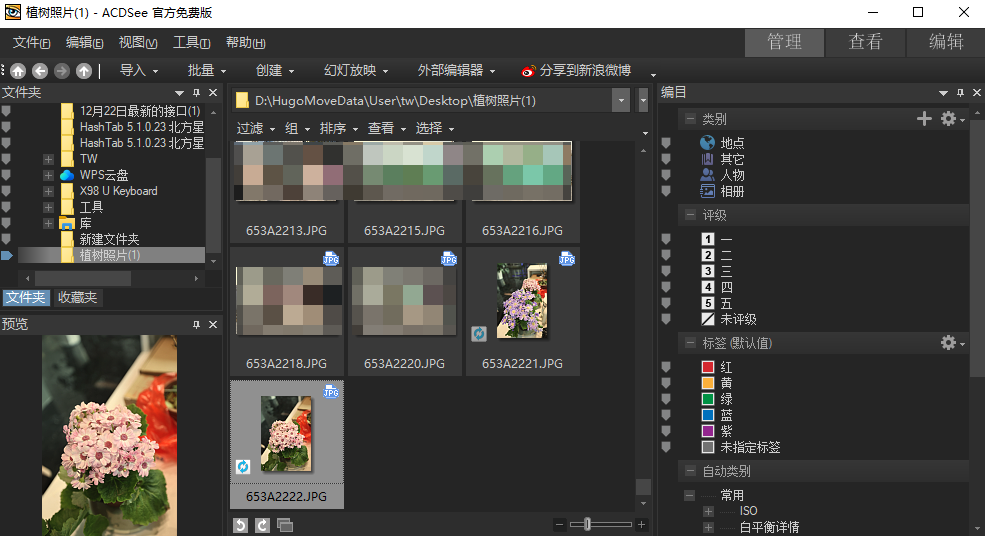The image size is (985, 536).
Task: Toggle the tag marker beside 地点
Action: coord(667,143)
